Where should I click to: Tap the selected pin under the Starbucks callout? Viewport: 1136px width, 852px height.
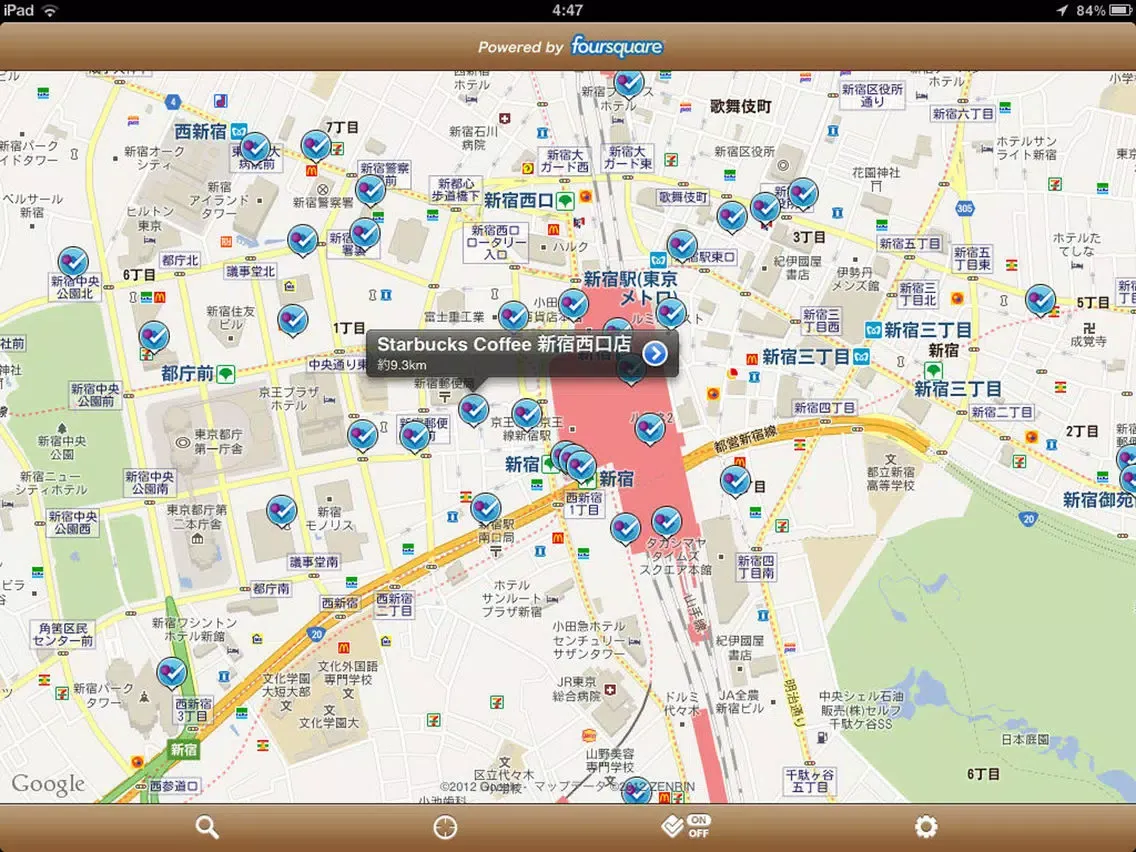pos(473,409)
